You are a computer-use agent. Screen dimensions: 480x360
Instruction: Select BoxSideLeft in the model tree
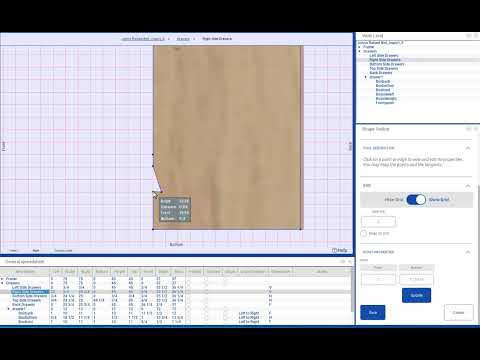pos(385,94)
